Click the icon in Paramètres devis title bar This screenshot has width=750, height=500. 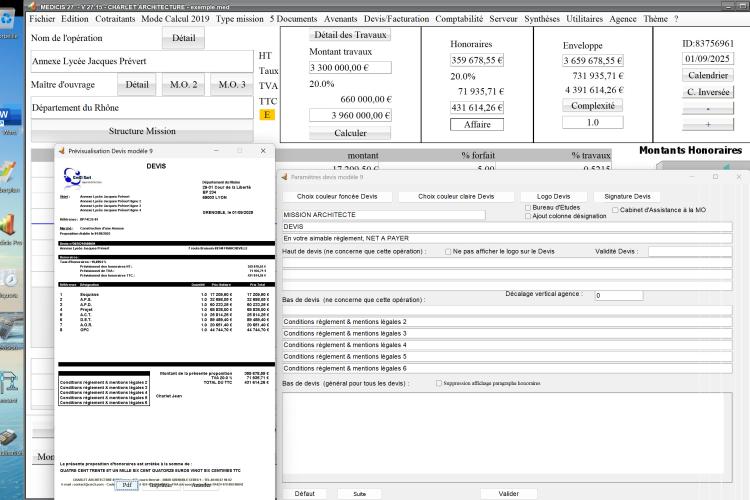coord(285,177)
